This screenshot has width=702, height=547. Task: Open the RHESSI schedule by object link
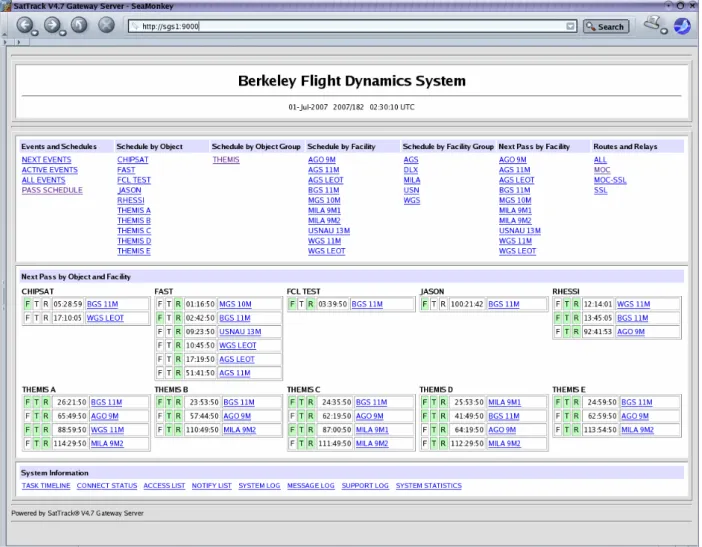(131, 200)
